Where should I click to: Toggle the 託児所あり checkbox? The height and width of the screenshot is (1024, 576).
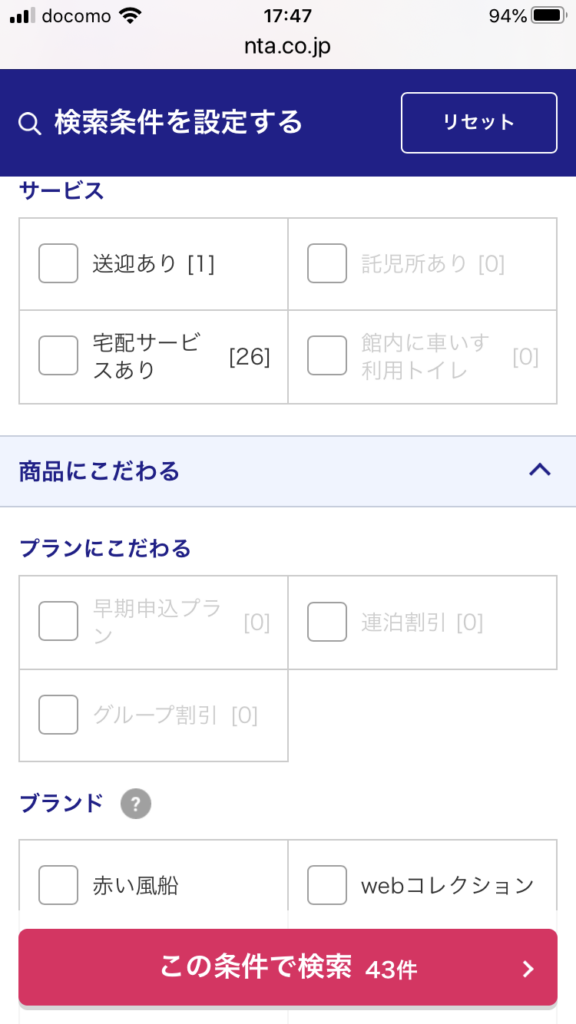tap(327, 263)
